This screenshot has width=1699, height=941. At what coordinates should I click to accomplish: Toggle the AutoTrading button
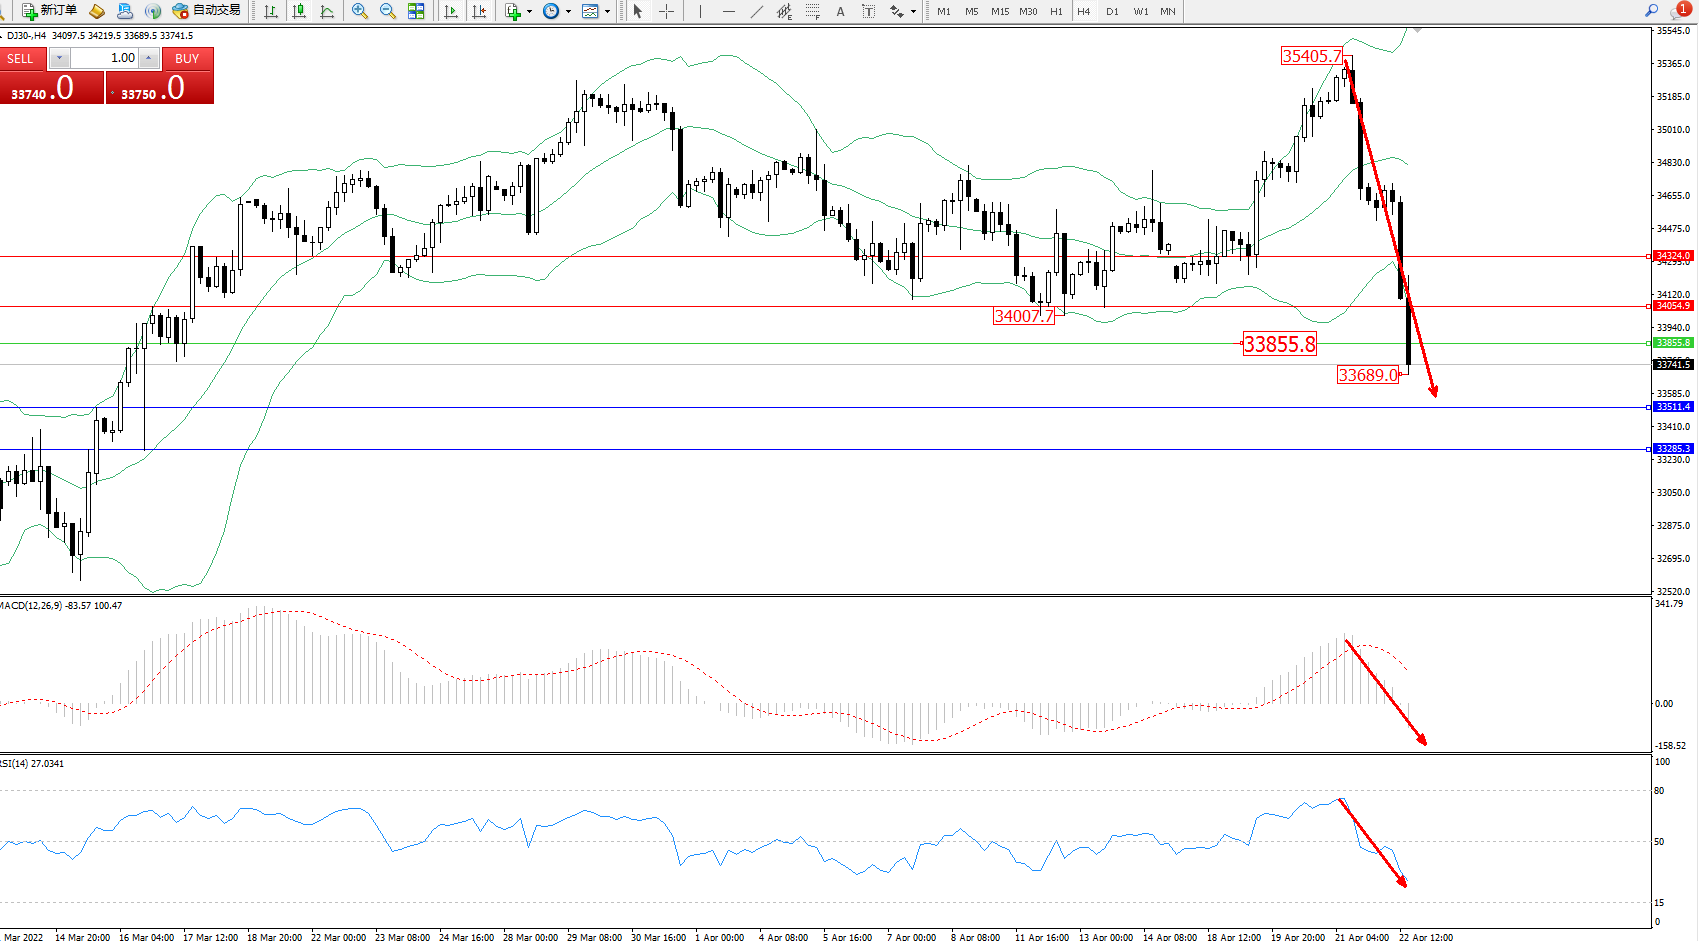[x=206, y=11]
